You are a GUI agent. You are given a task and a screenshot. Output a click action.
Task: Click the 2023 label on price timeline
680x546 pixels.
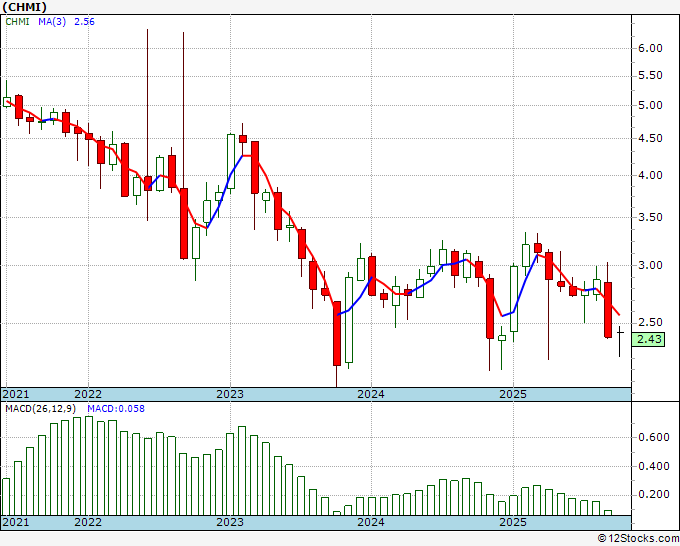(x=230, y=394)
